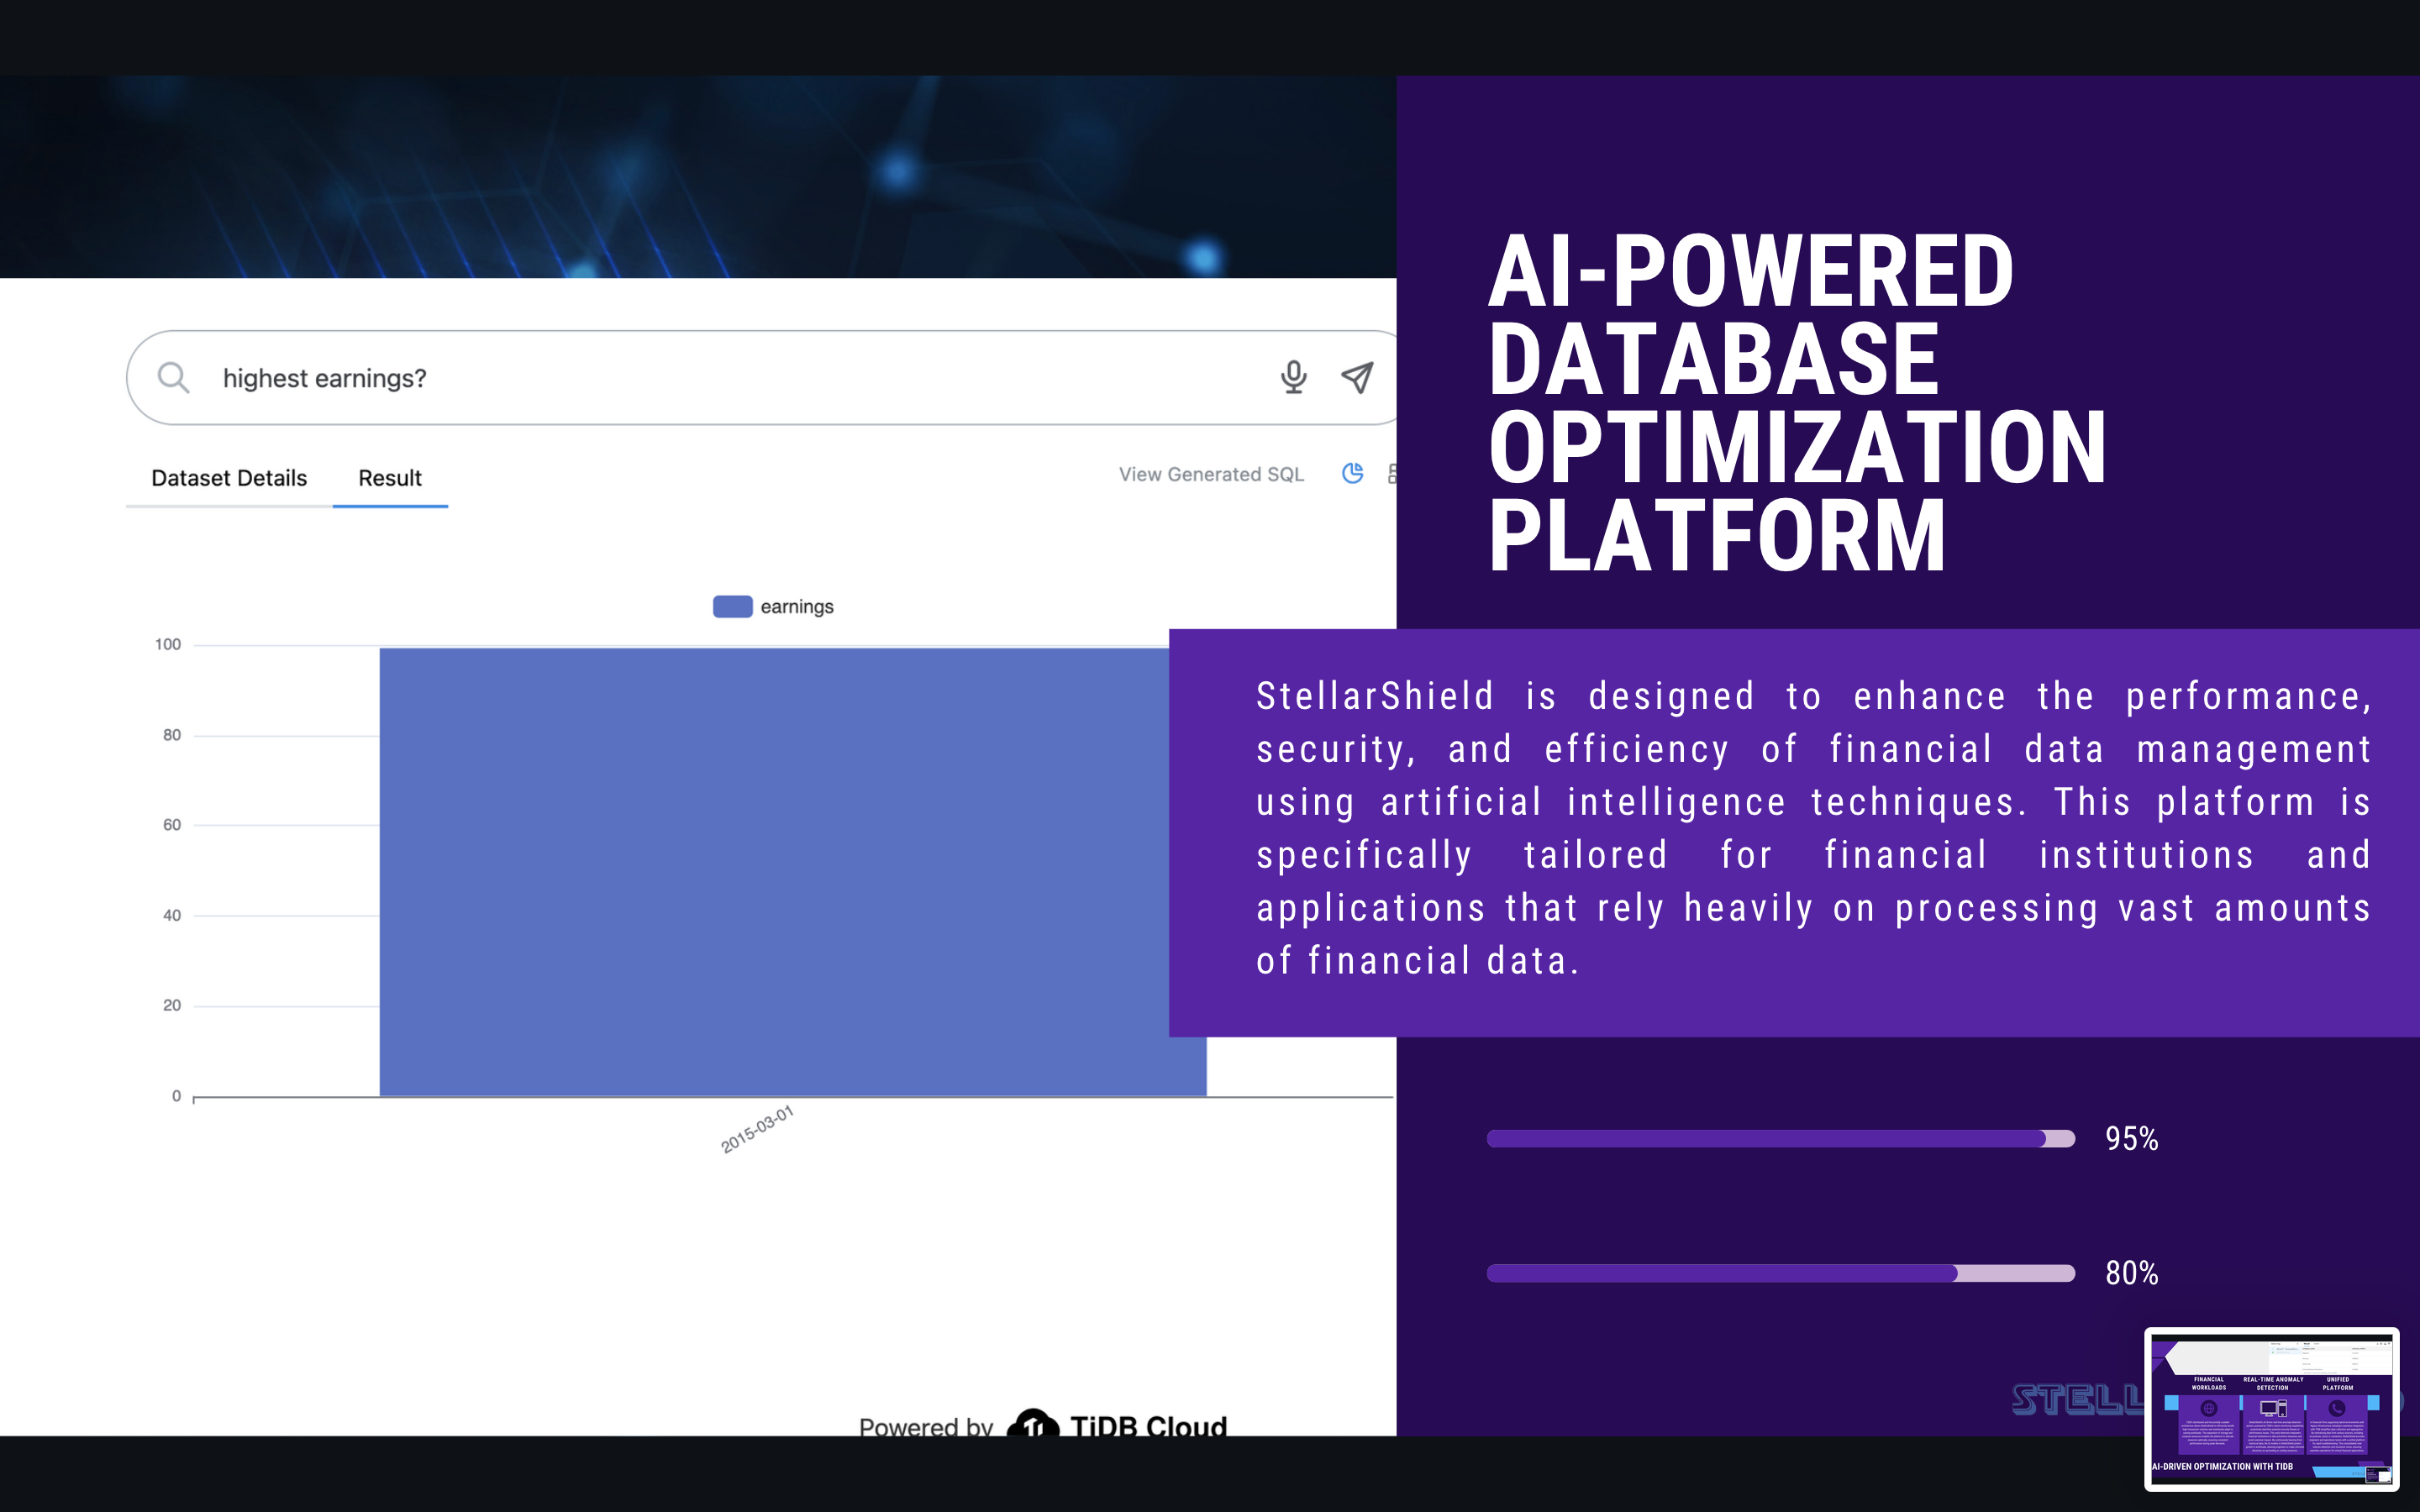Click the 80% progress bar
2420x1512 pixels.
coord(1780,1273)
